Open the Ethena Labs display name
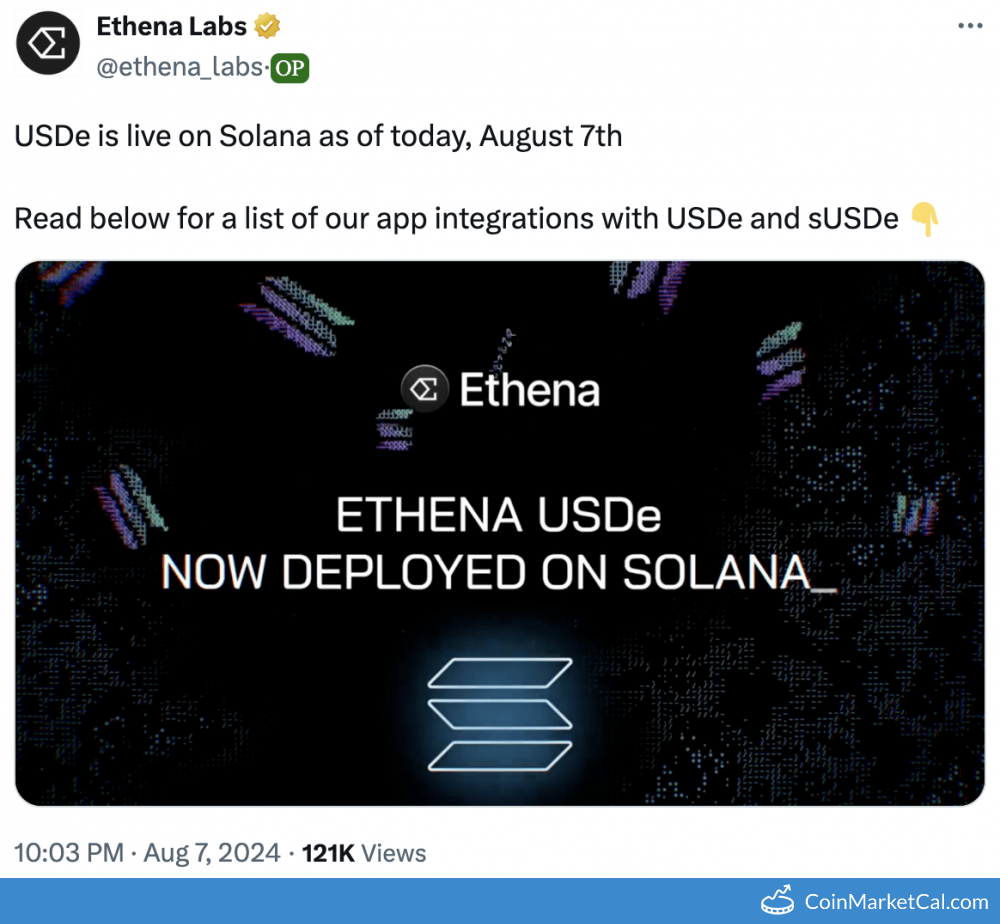This screenshot has height=924, width=1000. point(171,27)
